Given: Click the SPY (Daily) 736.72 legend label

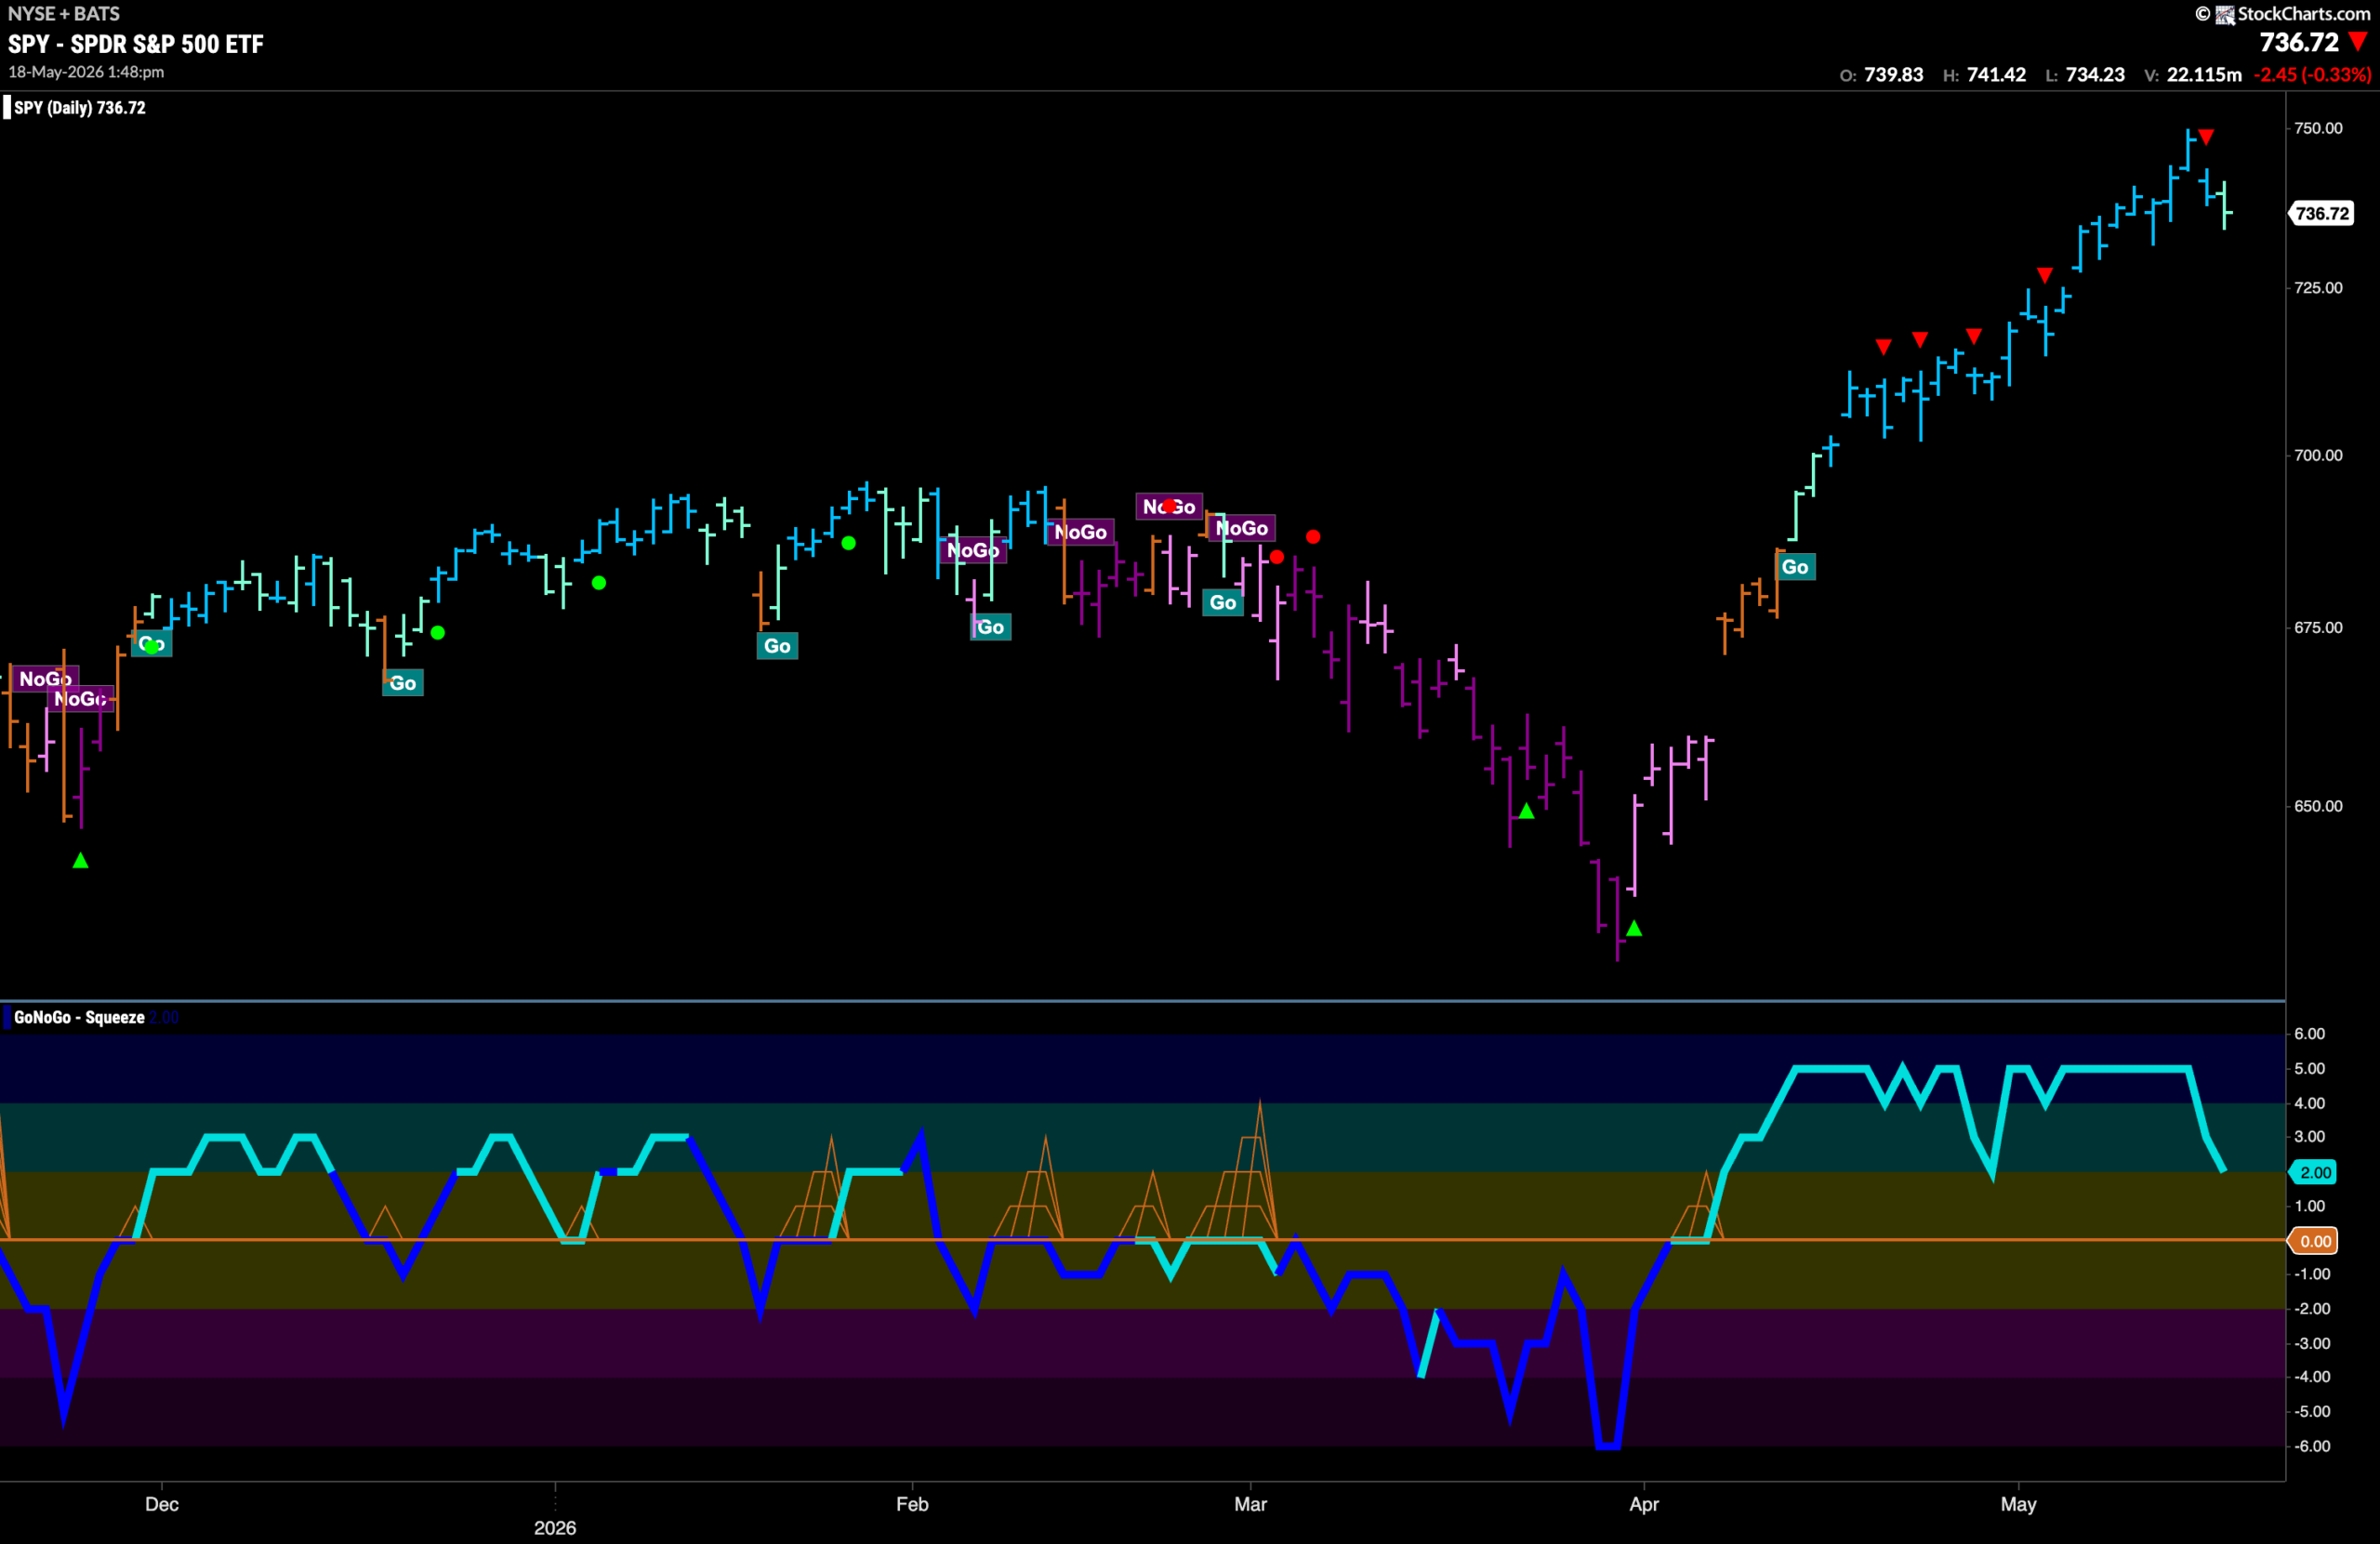Looking at the screenshot, I should (x=80, y=107).
